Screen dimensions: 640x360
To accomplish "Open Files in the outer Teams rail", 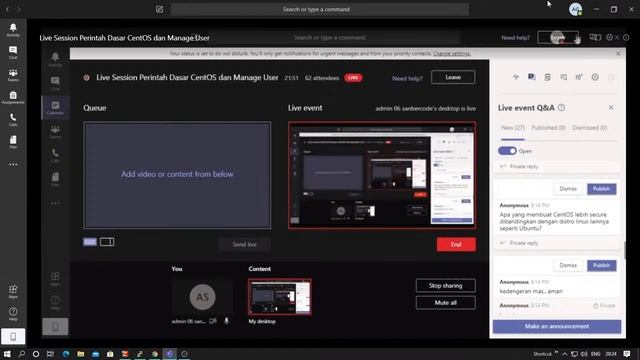I will [13, 142].
